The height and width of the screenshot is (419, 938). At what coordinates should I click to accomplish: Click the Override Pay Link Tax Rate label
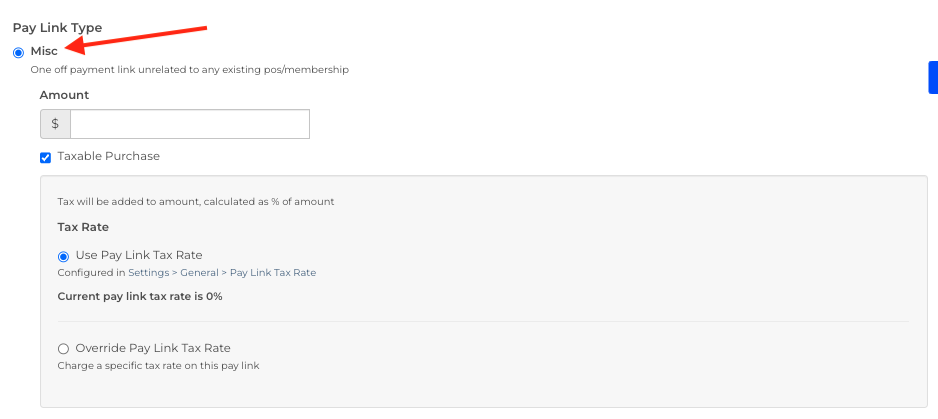click(x=153, y=348)
